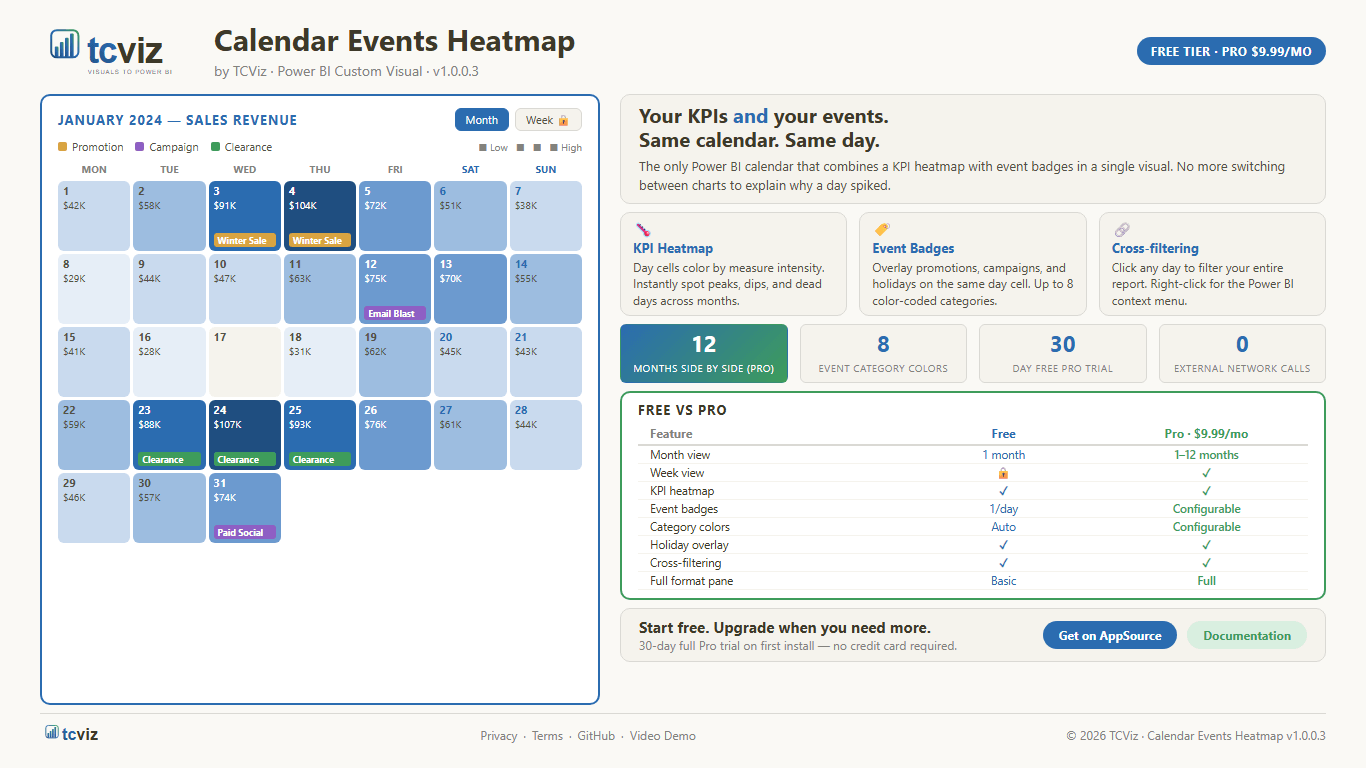The width and height of the screenshot is (1366, 768).
Task: Click the orange Promotion legend swatch
Action: click(63, 147)
